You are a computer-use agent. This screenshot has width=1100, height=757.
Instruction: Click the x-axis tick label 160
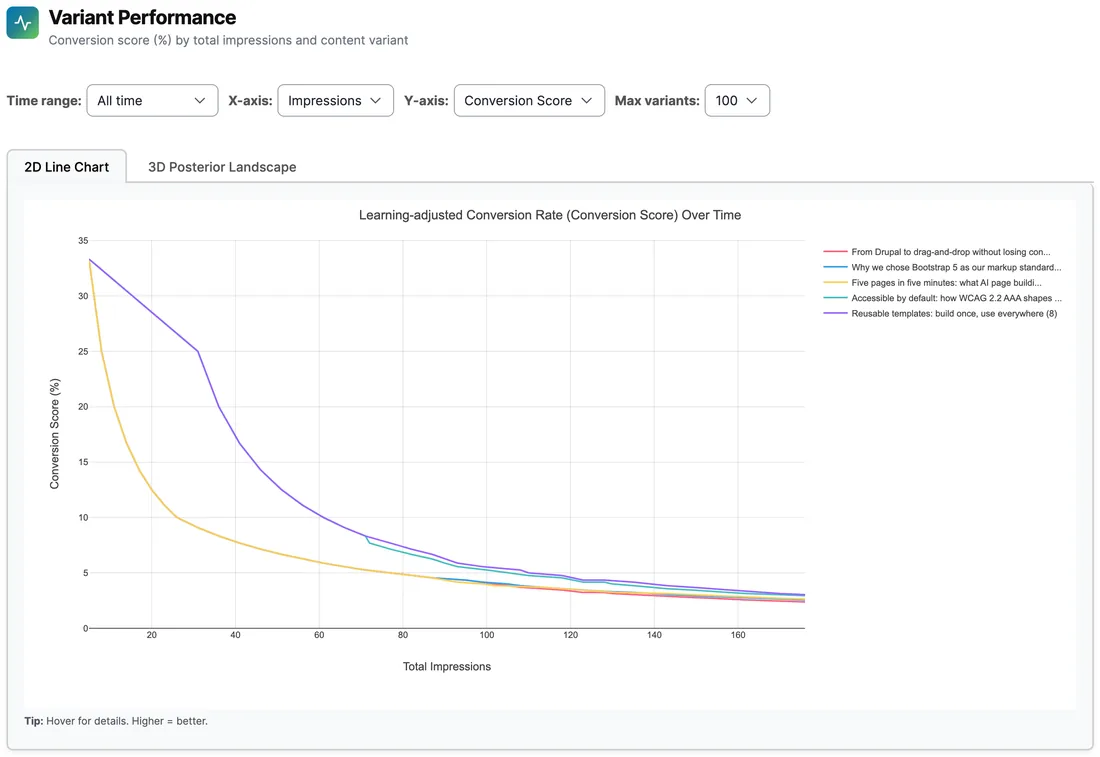738,635
